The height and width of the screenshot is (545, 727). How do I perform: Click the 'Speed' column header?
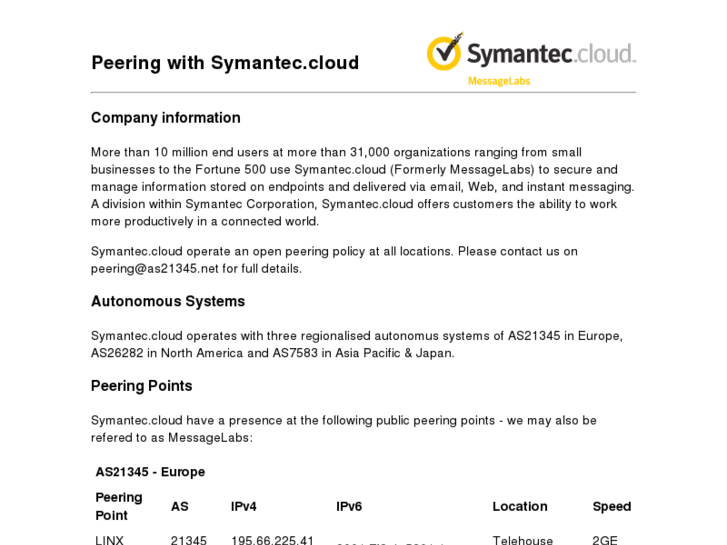[x=612, y=507]
